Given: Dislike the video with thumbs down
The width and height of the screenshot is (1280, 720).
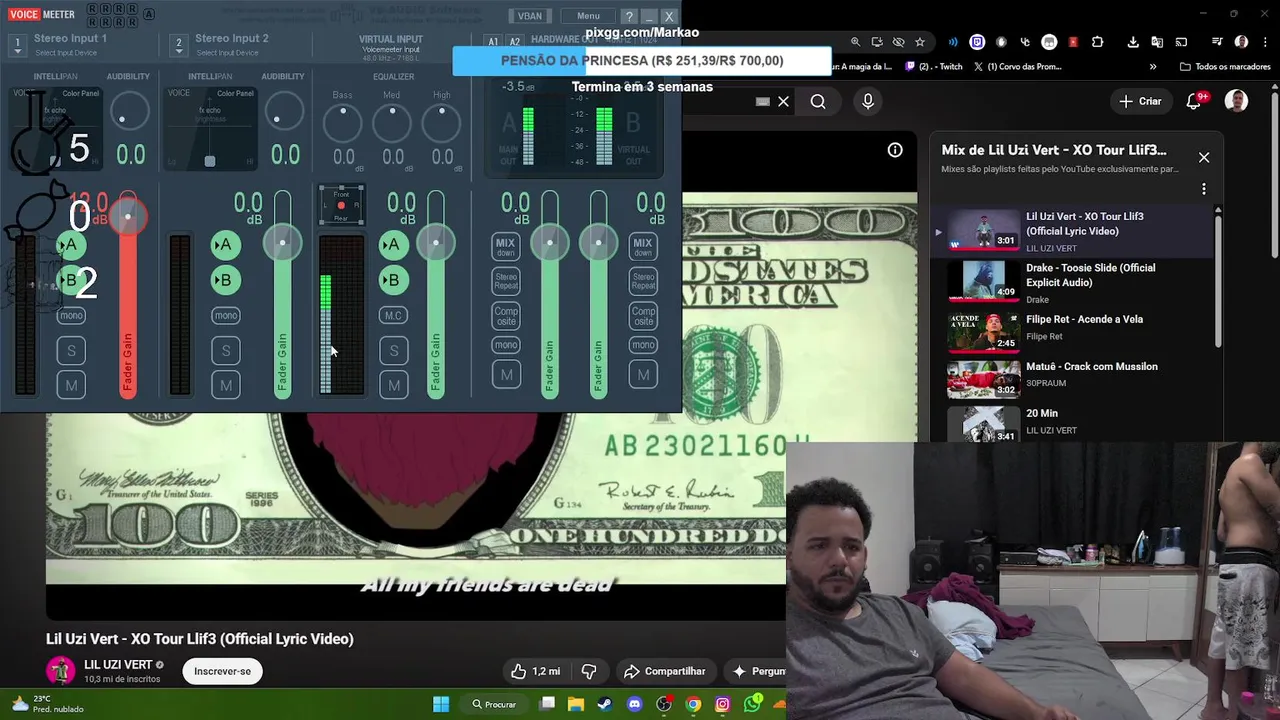Looking at the screenshot, I should click(589, 672).
